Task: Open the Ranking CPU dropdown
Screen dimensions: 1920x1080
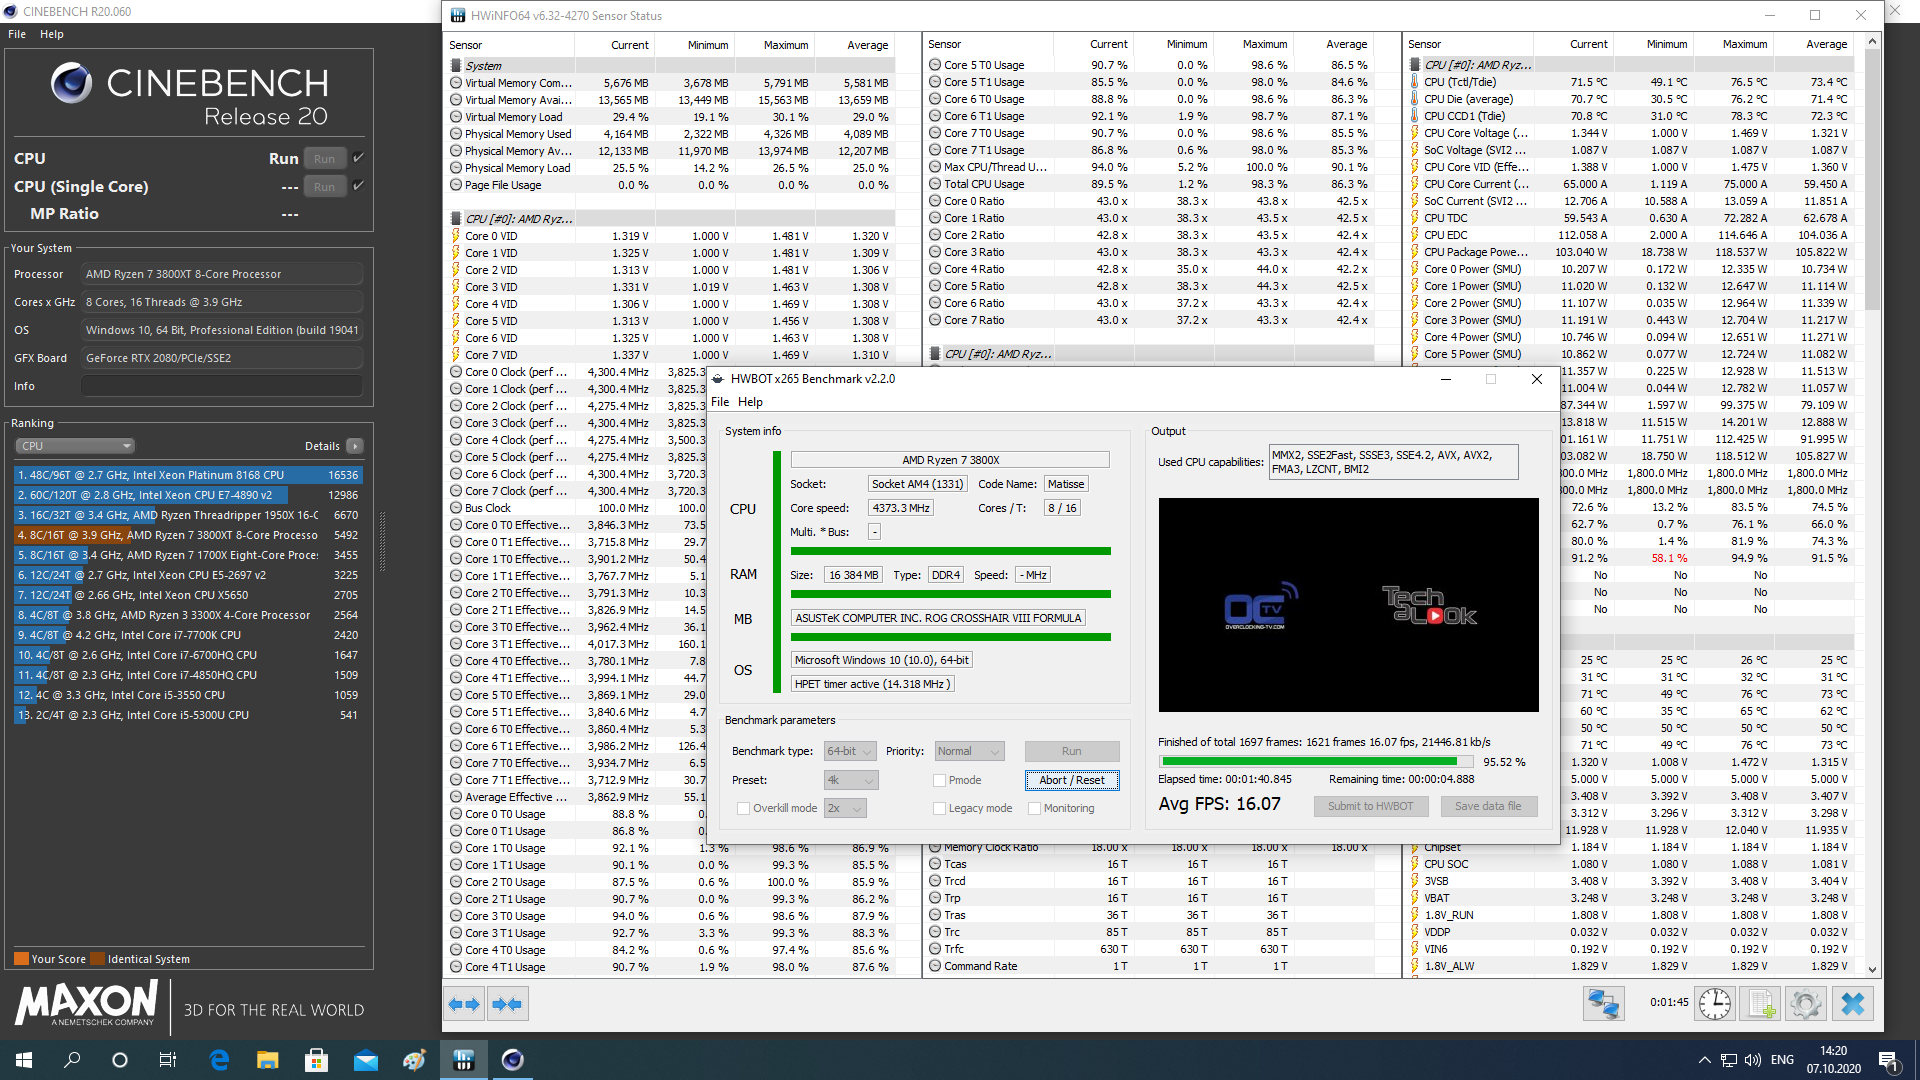Action: click(75, 446)
